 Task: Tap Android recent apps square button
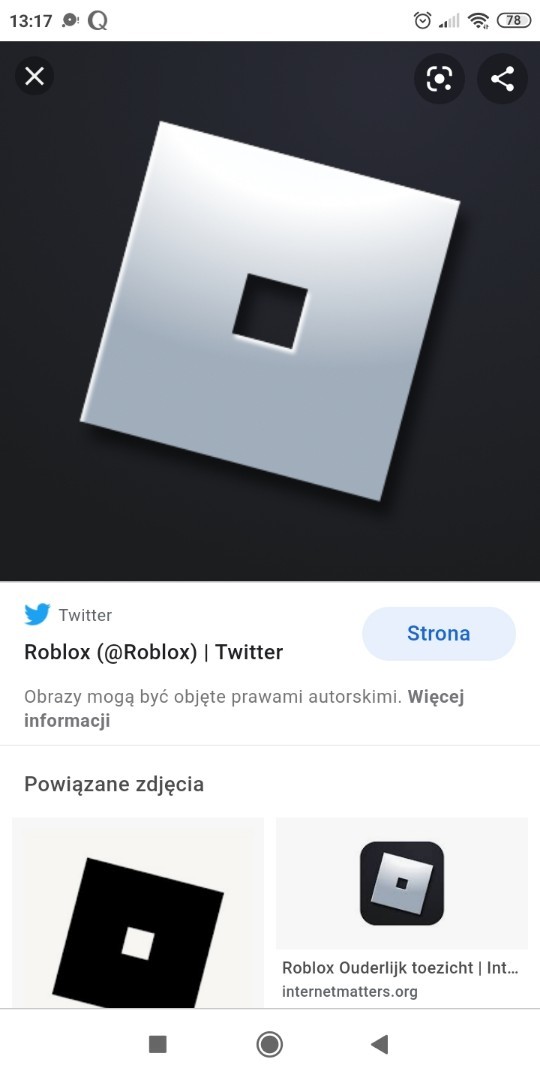158,1044
